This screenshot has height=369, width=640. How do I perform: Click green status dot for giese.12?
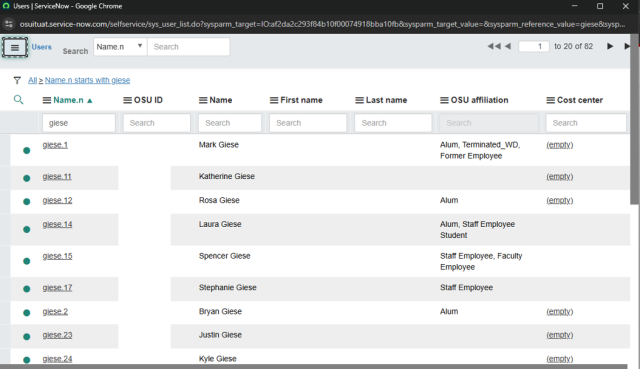[x=27, y=202]
